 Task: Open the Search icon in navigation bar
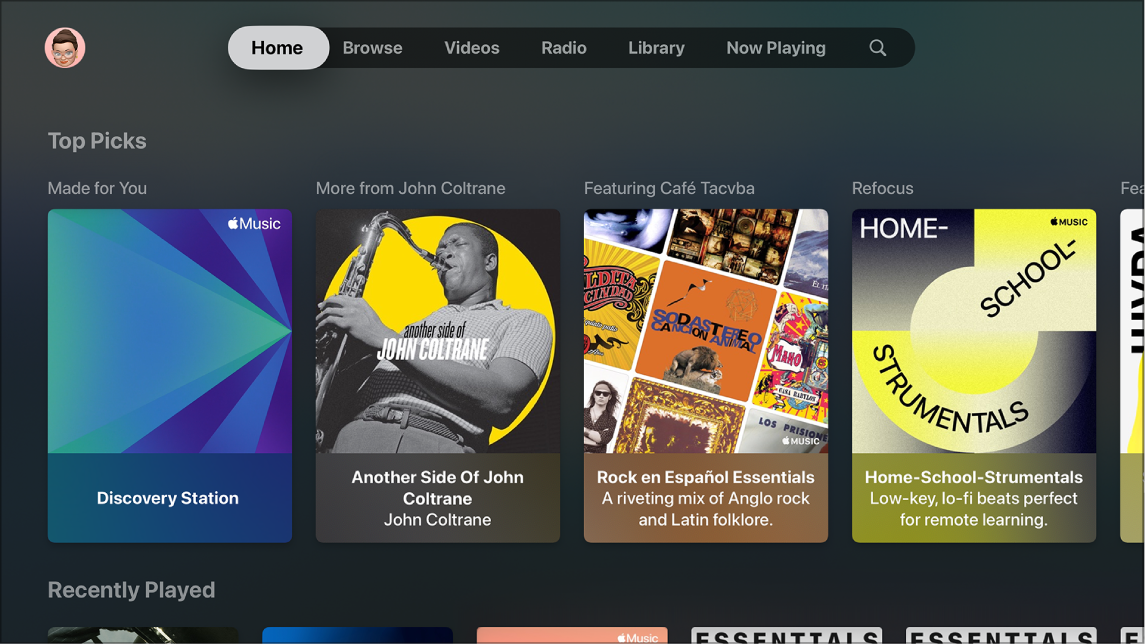click(877, 47)
